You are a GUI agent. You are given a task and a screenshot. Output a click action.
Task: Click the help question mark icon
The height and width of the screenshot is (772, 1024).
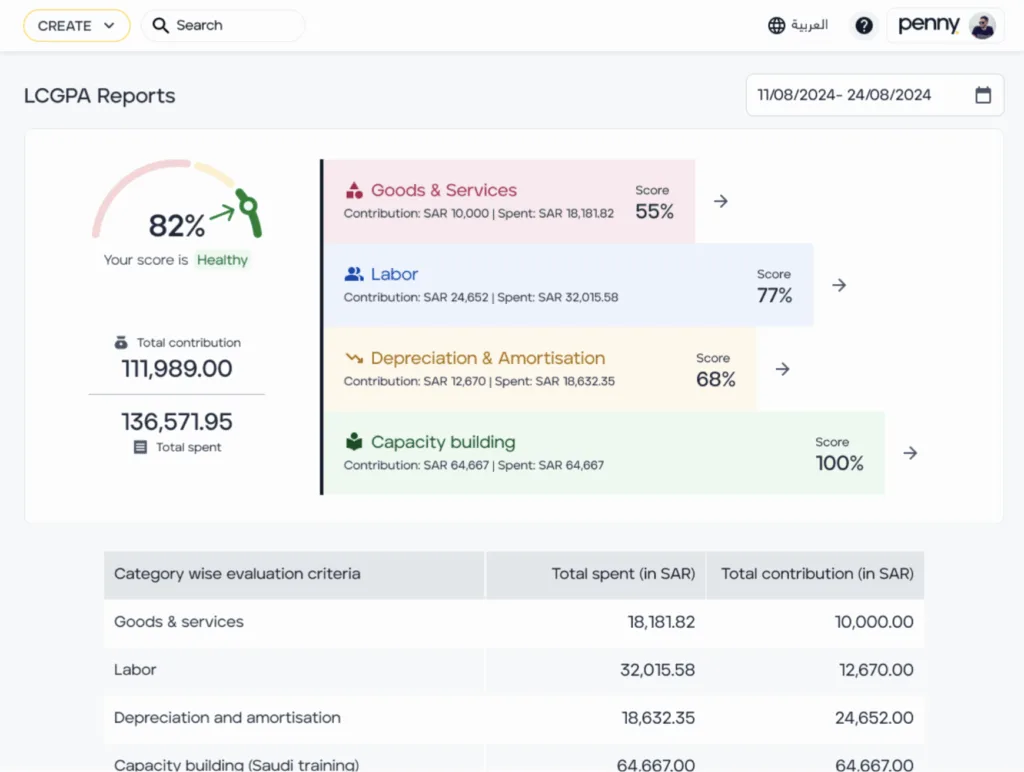pyautogui.click(x=864, y=25)
